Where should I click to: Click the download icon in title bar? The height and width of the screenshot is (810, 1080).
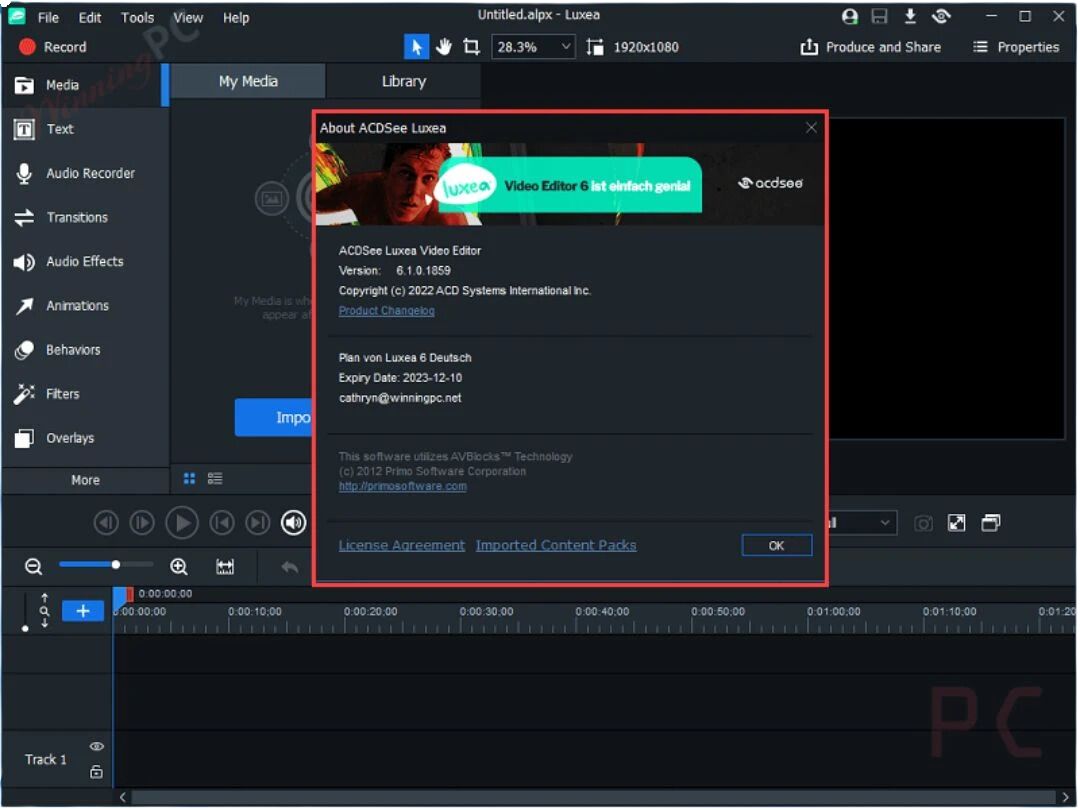click(910, 16)
